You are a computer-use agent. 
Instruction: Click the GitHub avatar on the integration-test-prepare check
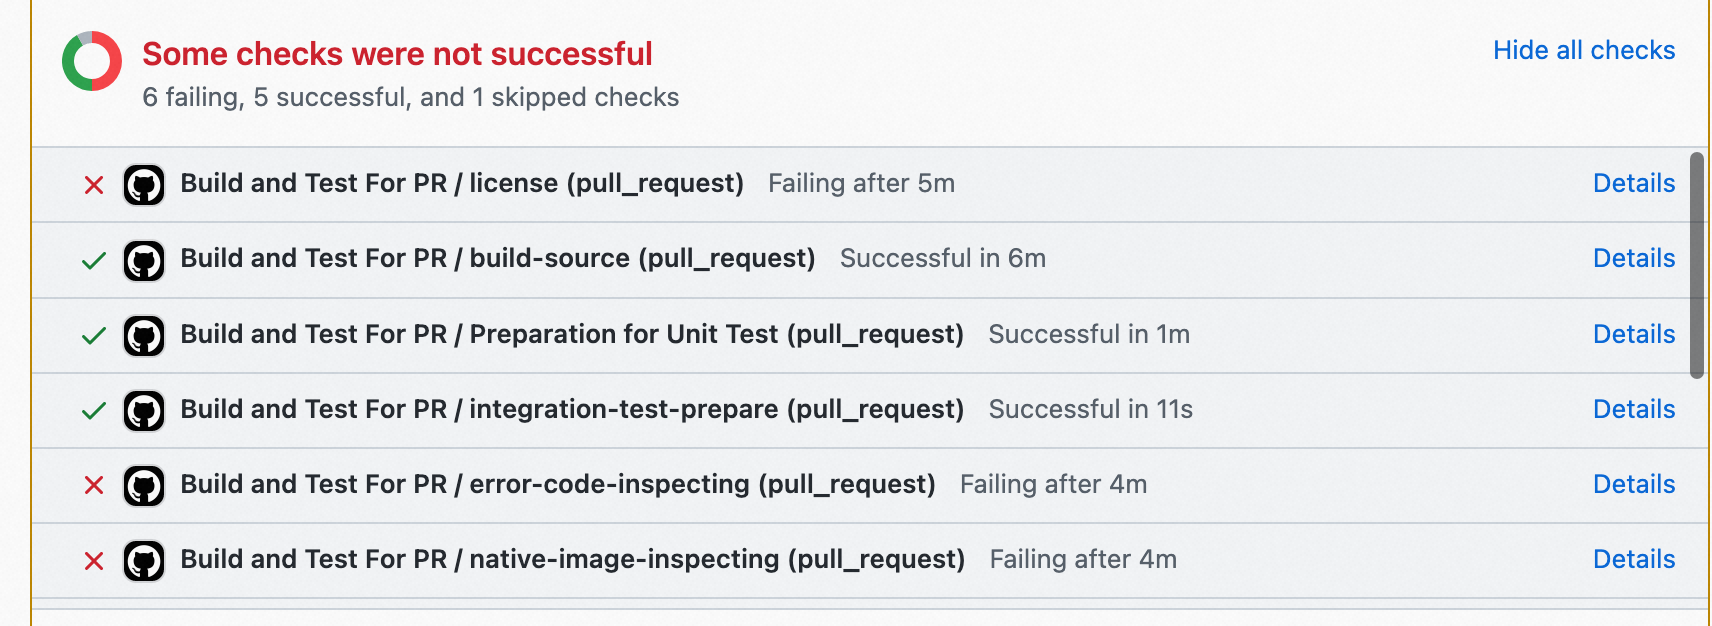(144, 411)
